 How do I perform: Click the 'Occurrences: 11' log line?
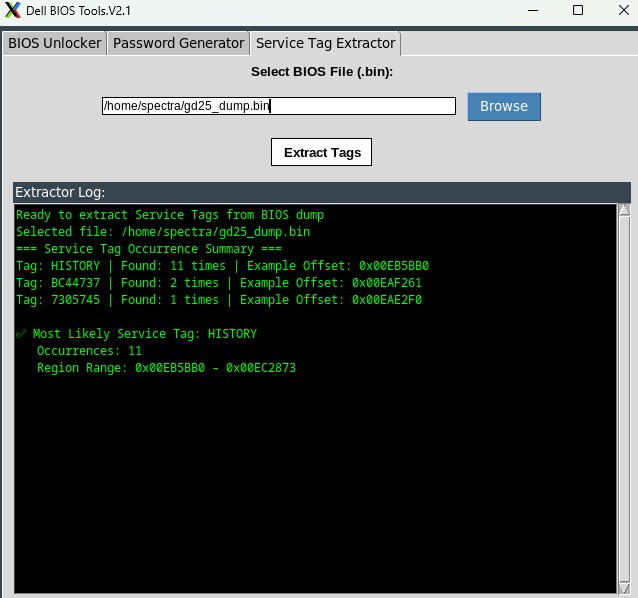point(89,351)
